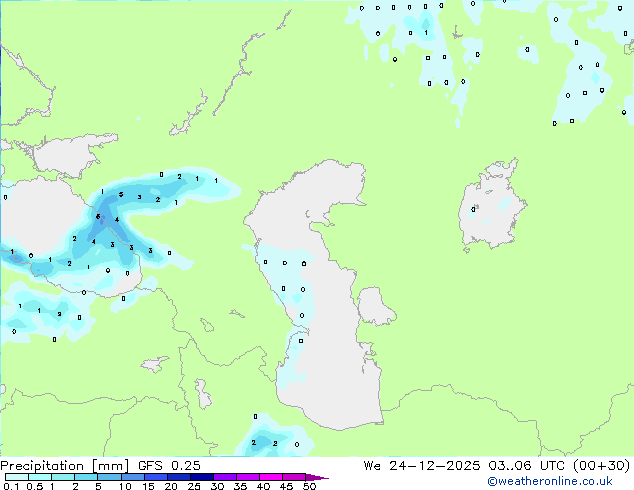Click the "0.5" legend scale label
This screenshot has width=634, height=490.
(x=34, y=486)
